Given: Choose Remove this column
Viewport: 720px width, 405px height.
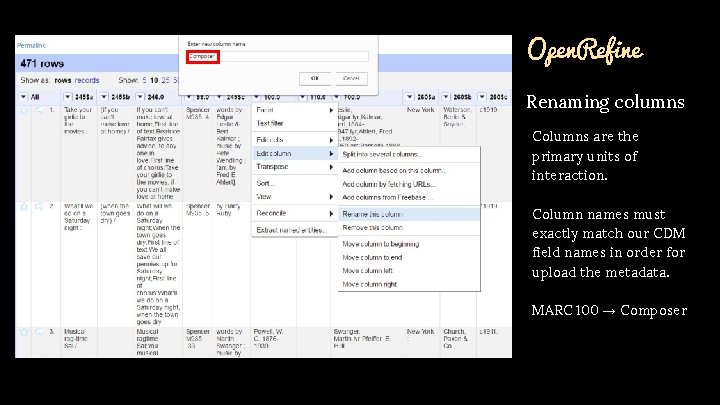Looking at the screenshot, I should 409,227.
